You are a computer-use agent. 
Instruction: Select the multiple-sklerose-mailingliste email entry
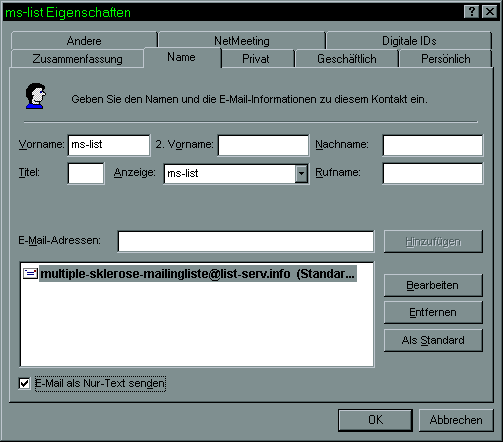(198, 274)
